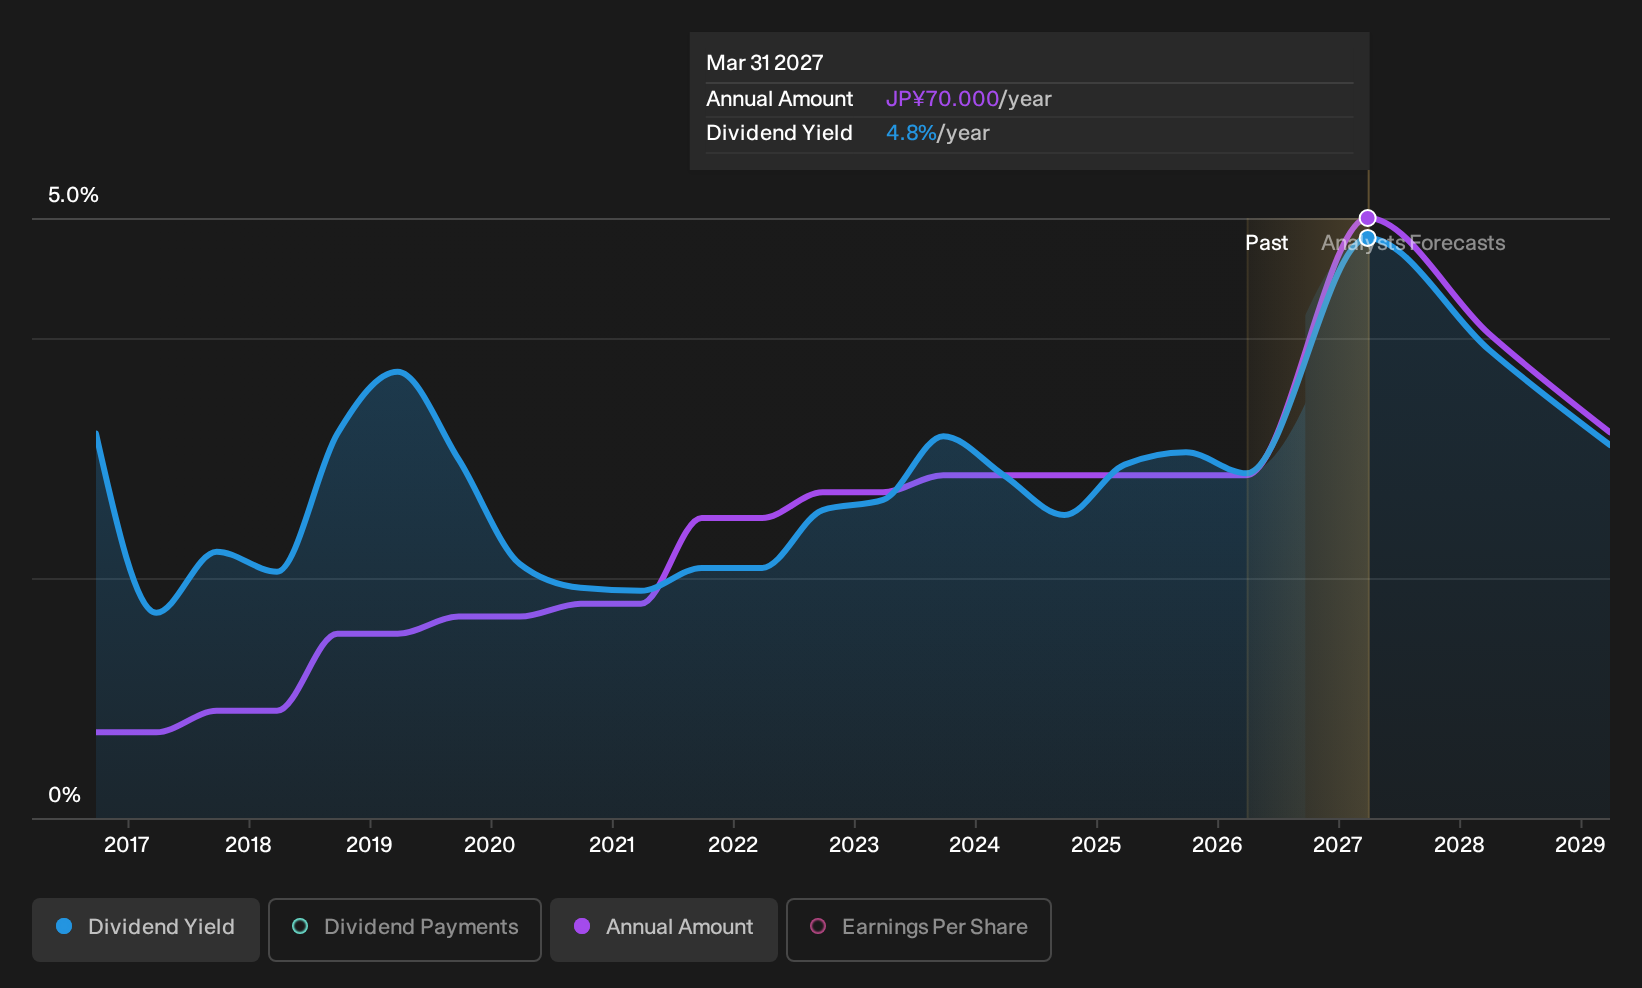The height and width of the screenshot is (988, 1642).
Task: Select the blue Dividend Yield data point marker
Action: (x=1368, y=238)
